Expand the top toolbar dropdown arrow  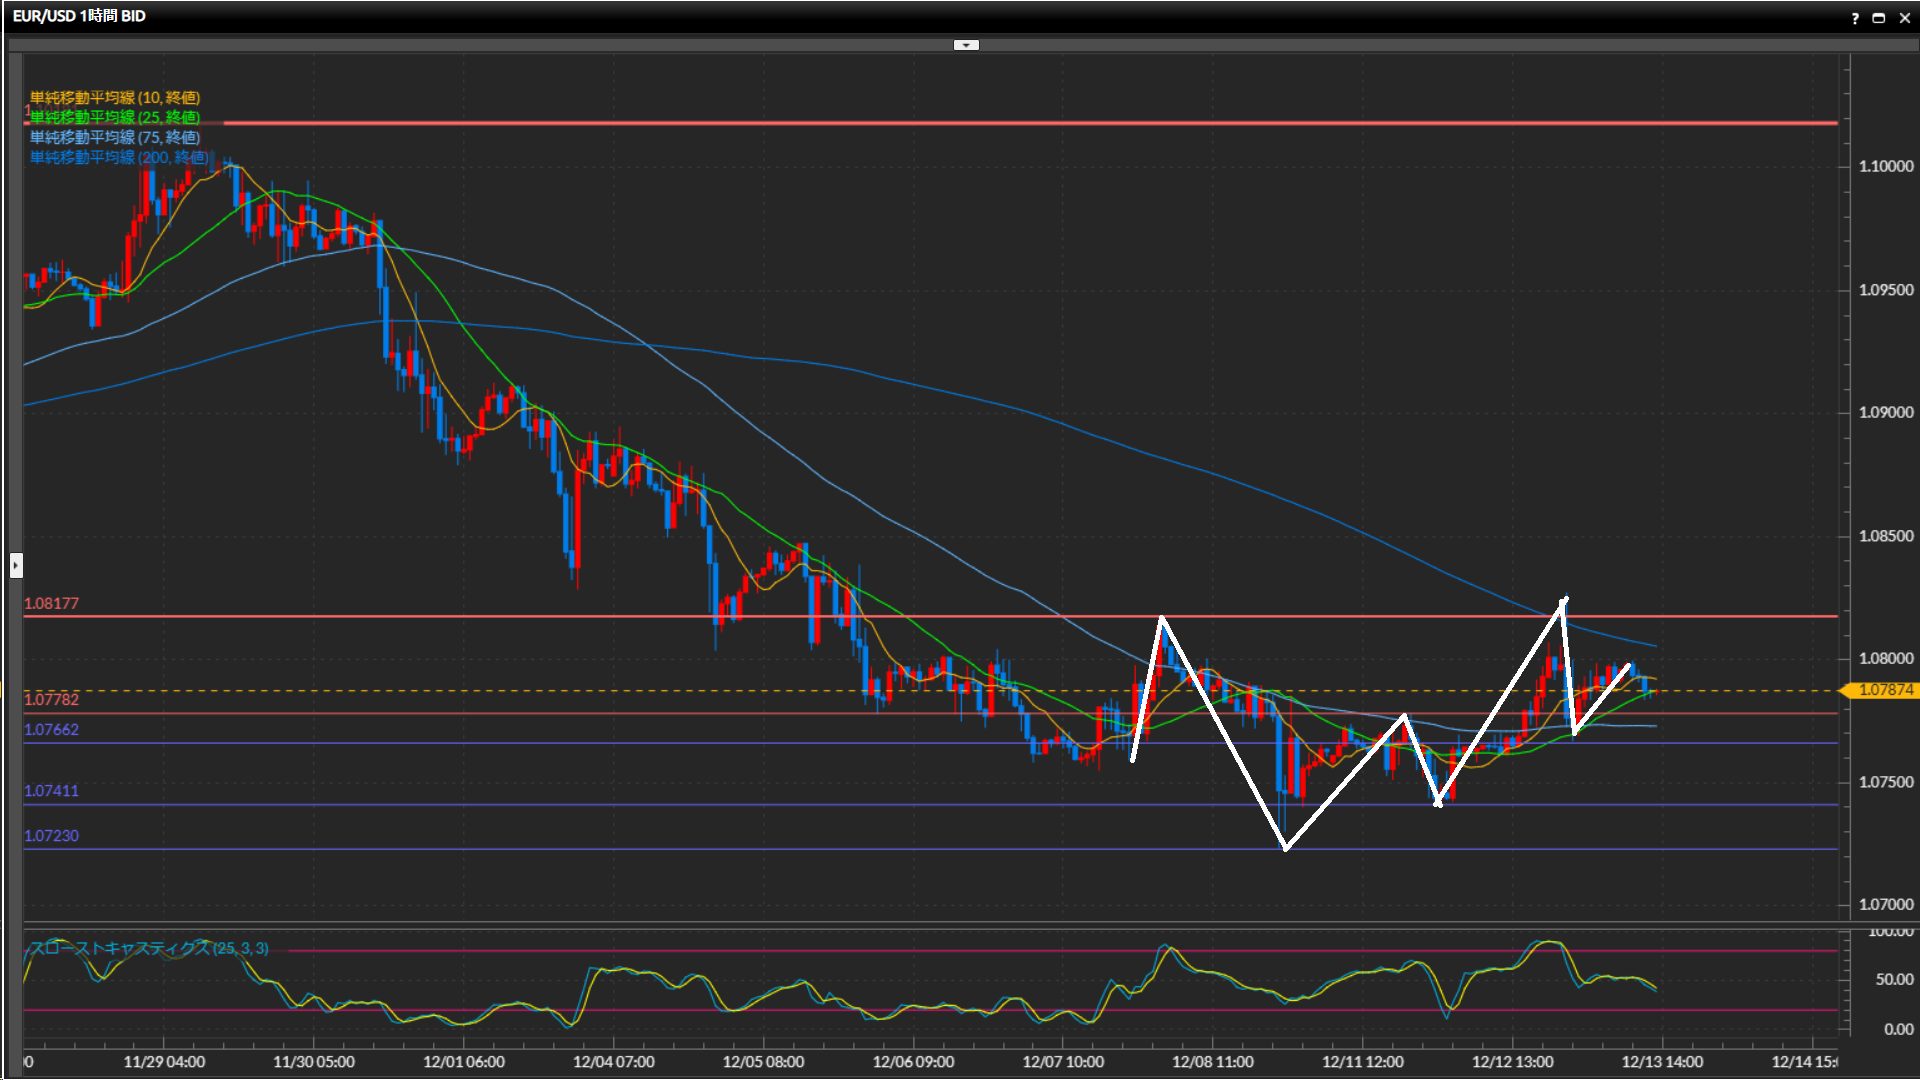click(965, 45)
